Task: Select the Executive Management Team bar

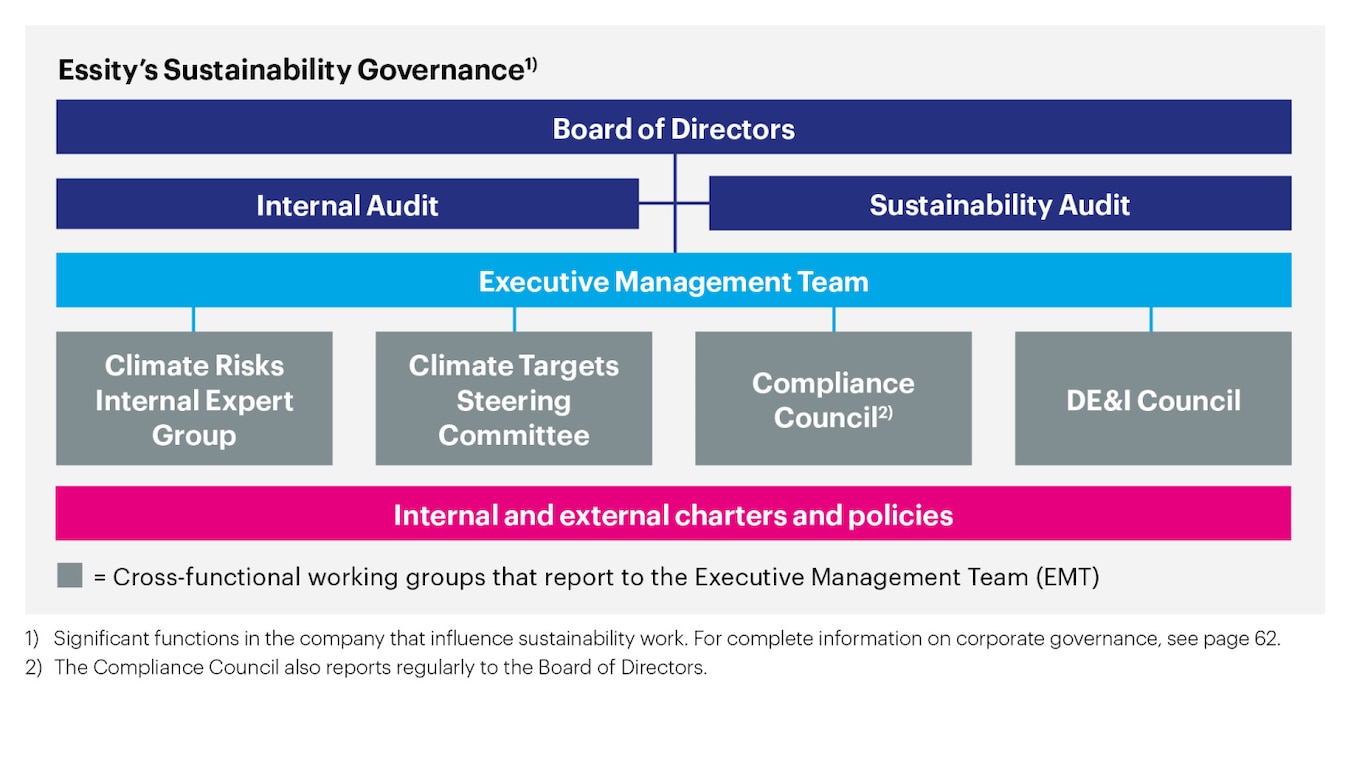Action: [673, 281]
